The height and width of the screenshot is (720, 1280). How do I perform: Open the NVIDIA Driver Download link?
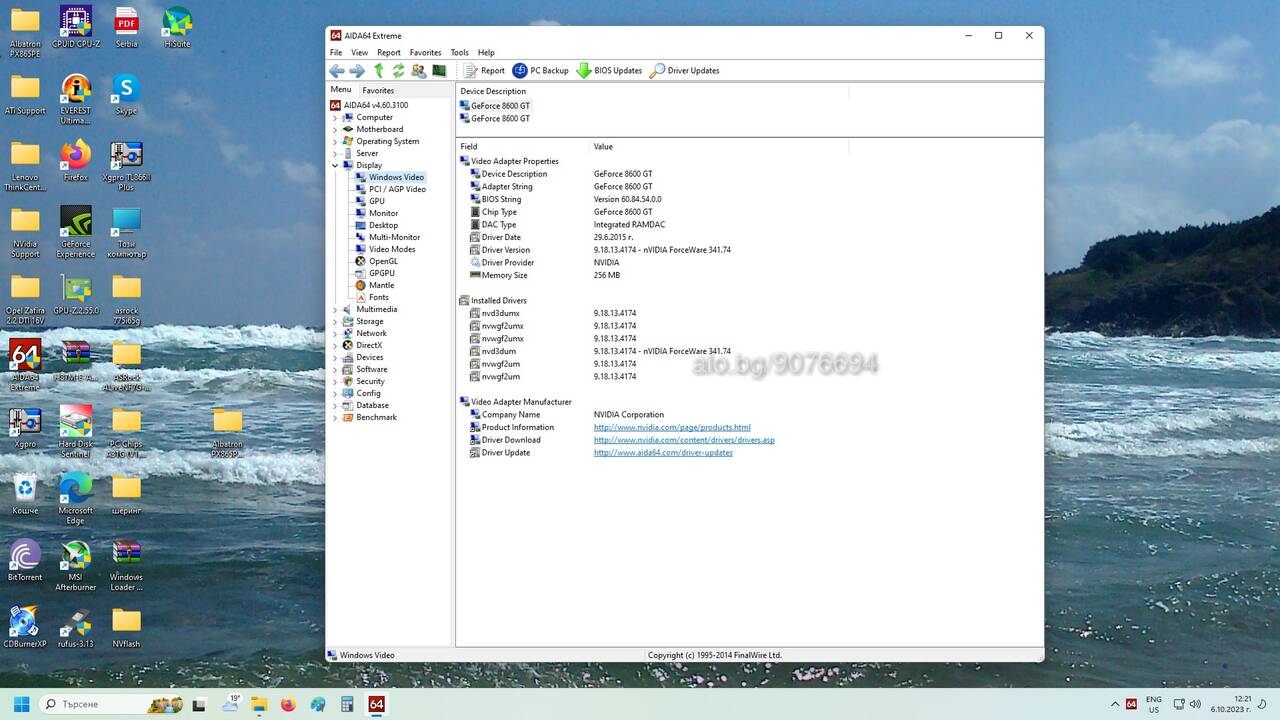pyautogui.click(x=684, y=440)
